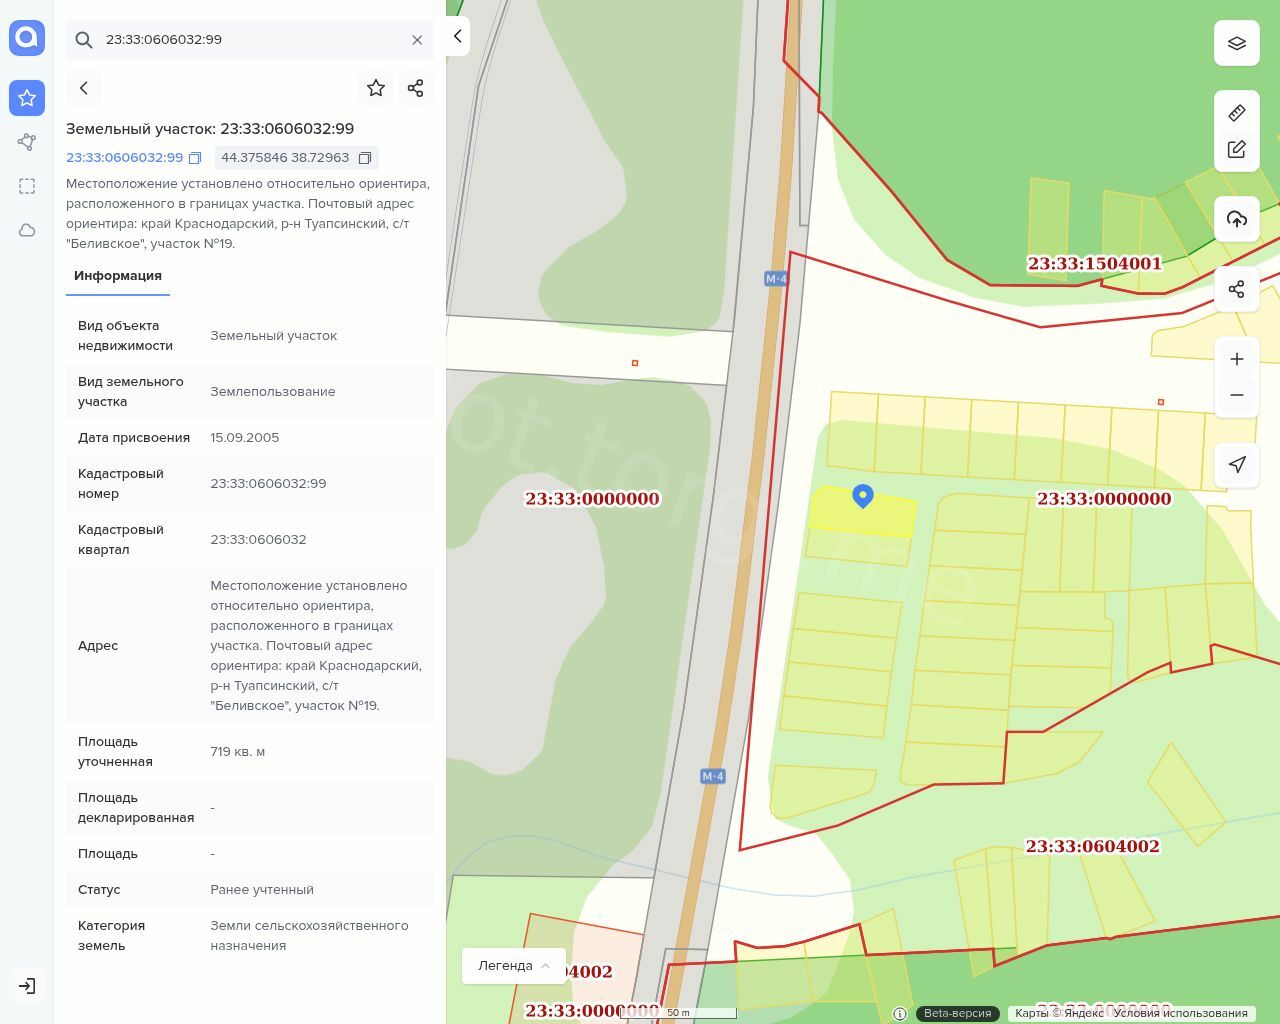Viewport: 1280px width, 1024px height.
Task: Collapse the left information panel
Action: pos(457,37)
